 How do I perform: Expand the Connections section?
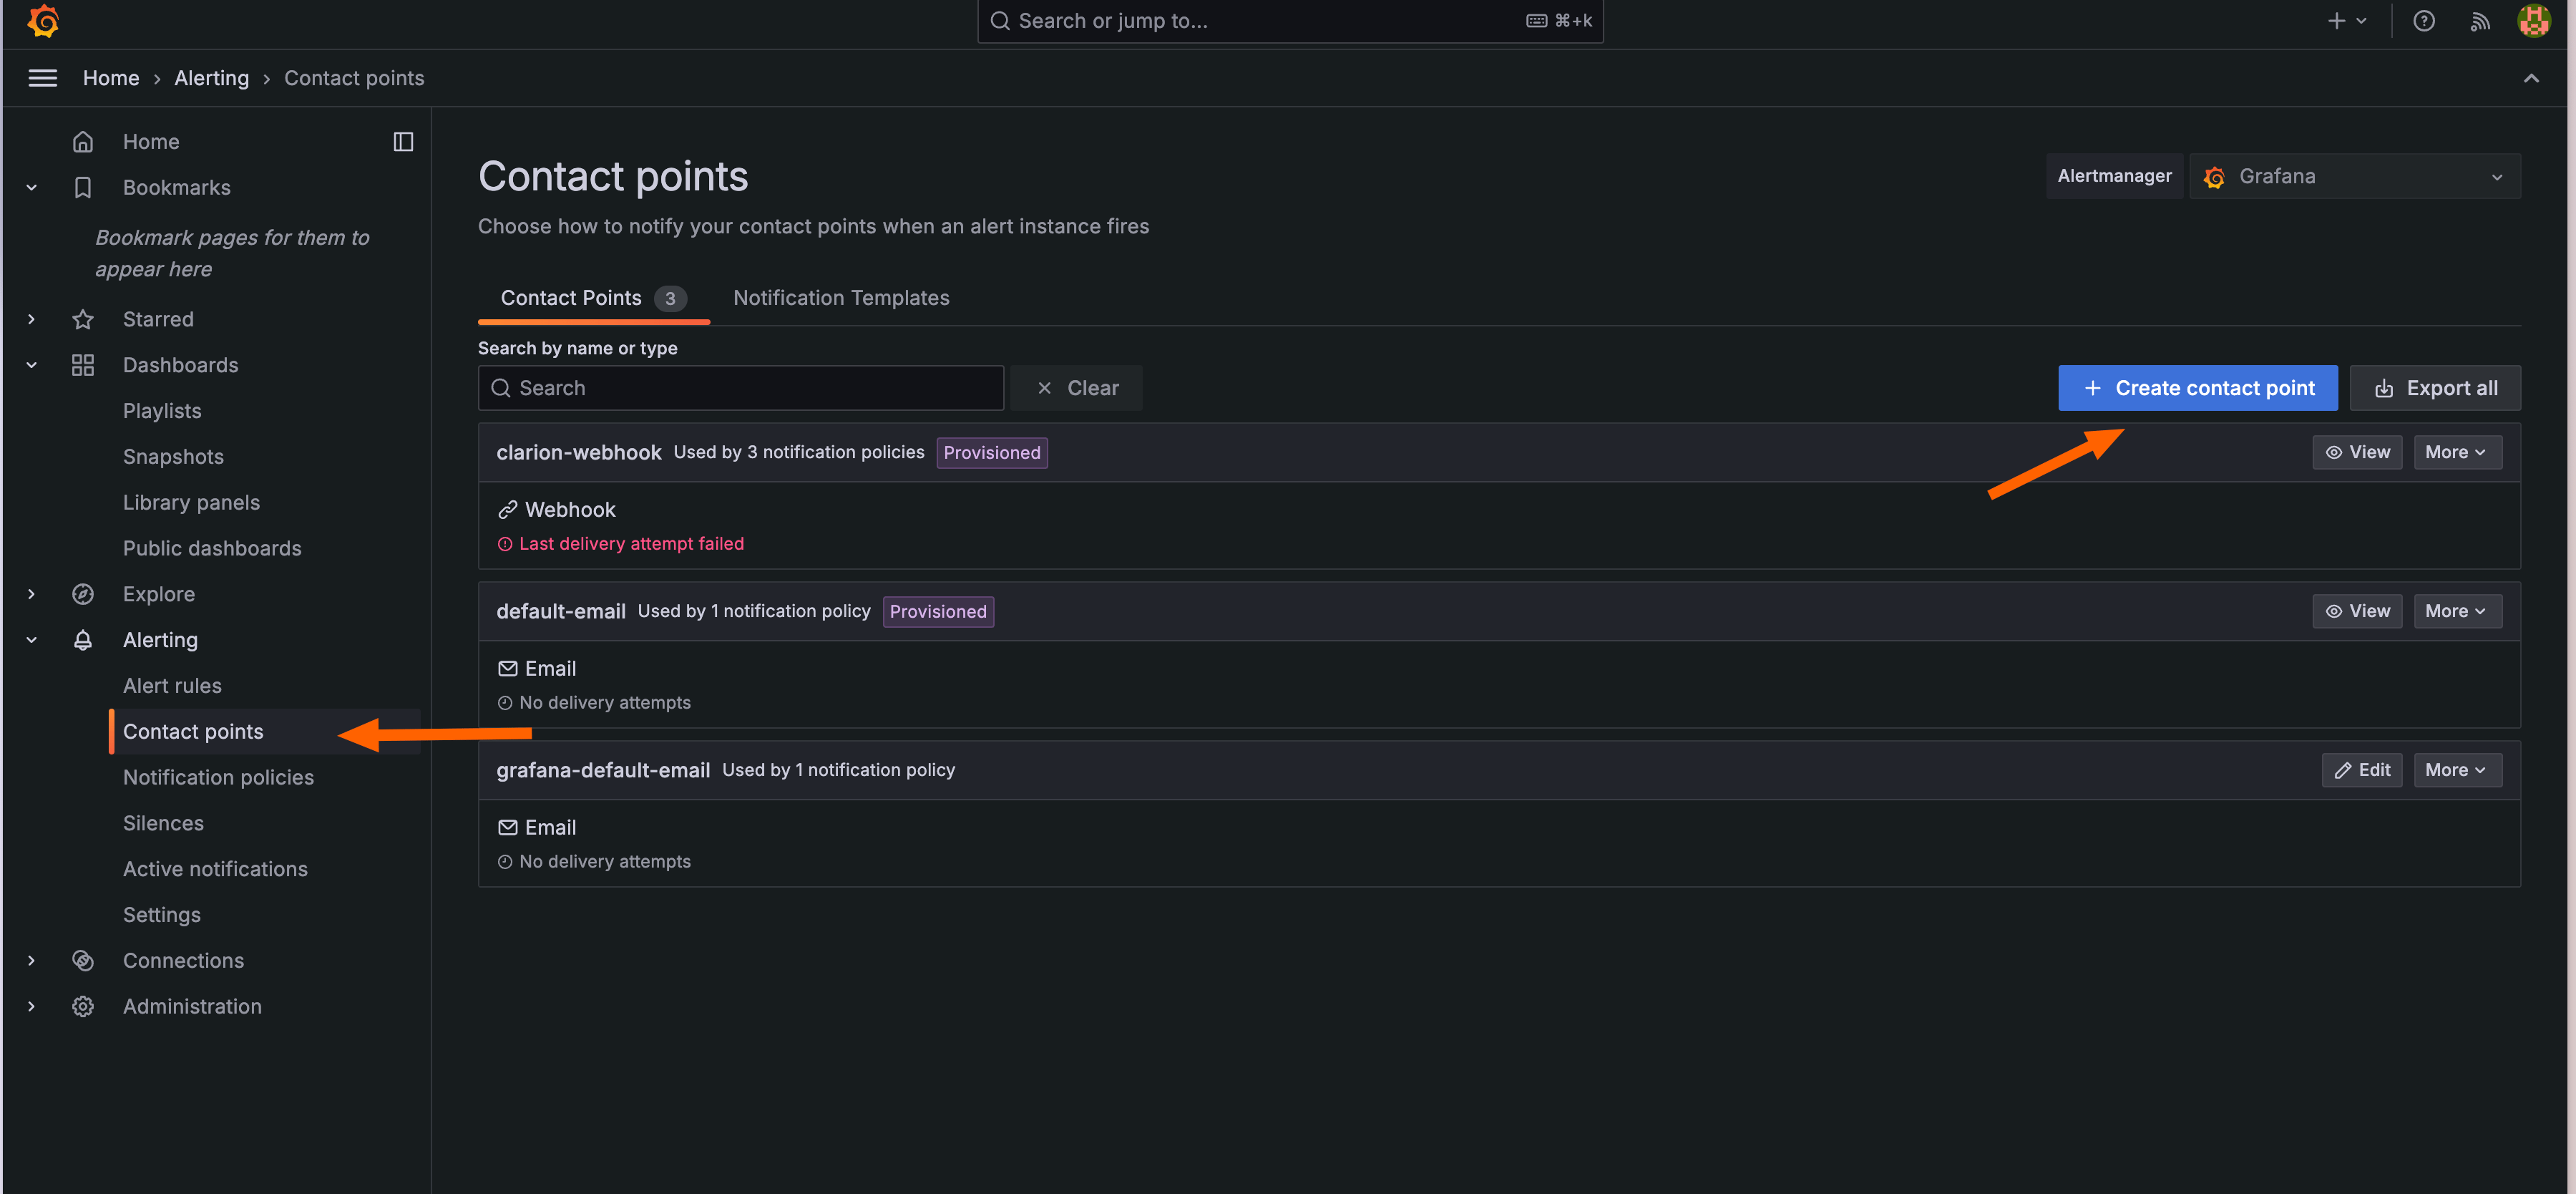point(31,961)
